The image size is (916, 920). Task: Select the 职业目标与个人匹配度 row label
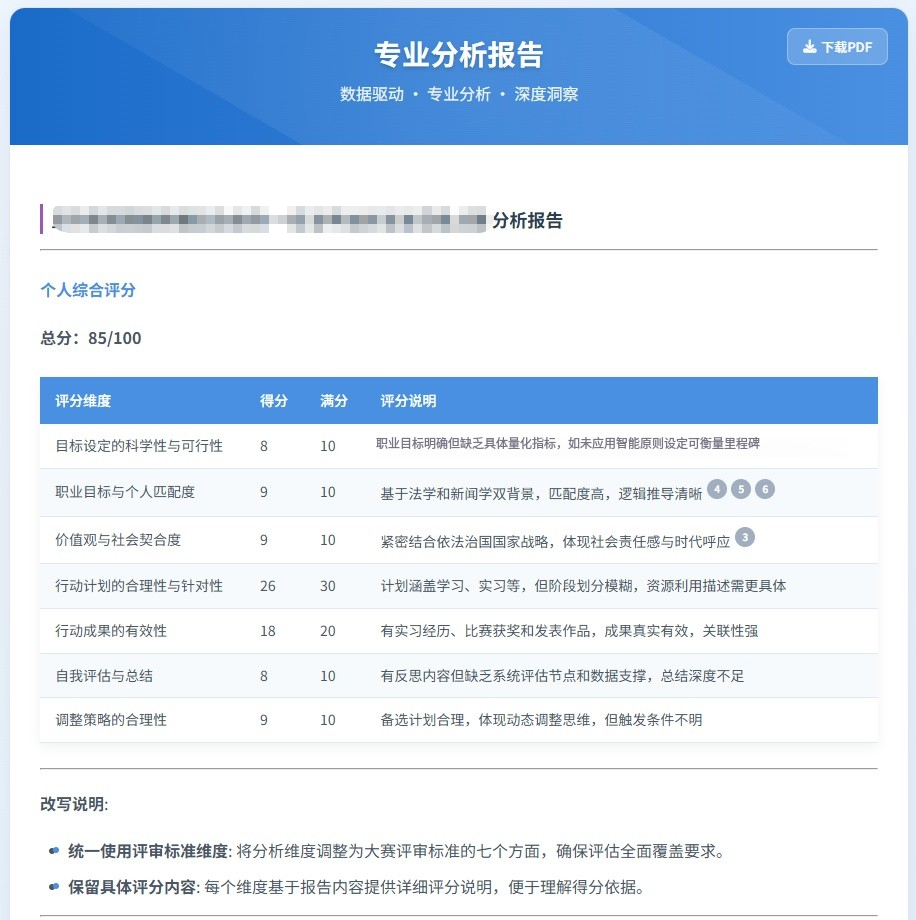point(125,492)
